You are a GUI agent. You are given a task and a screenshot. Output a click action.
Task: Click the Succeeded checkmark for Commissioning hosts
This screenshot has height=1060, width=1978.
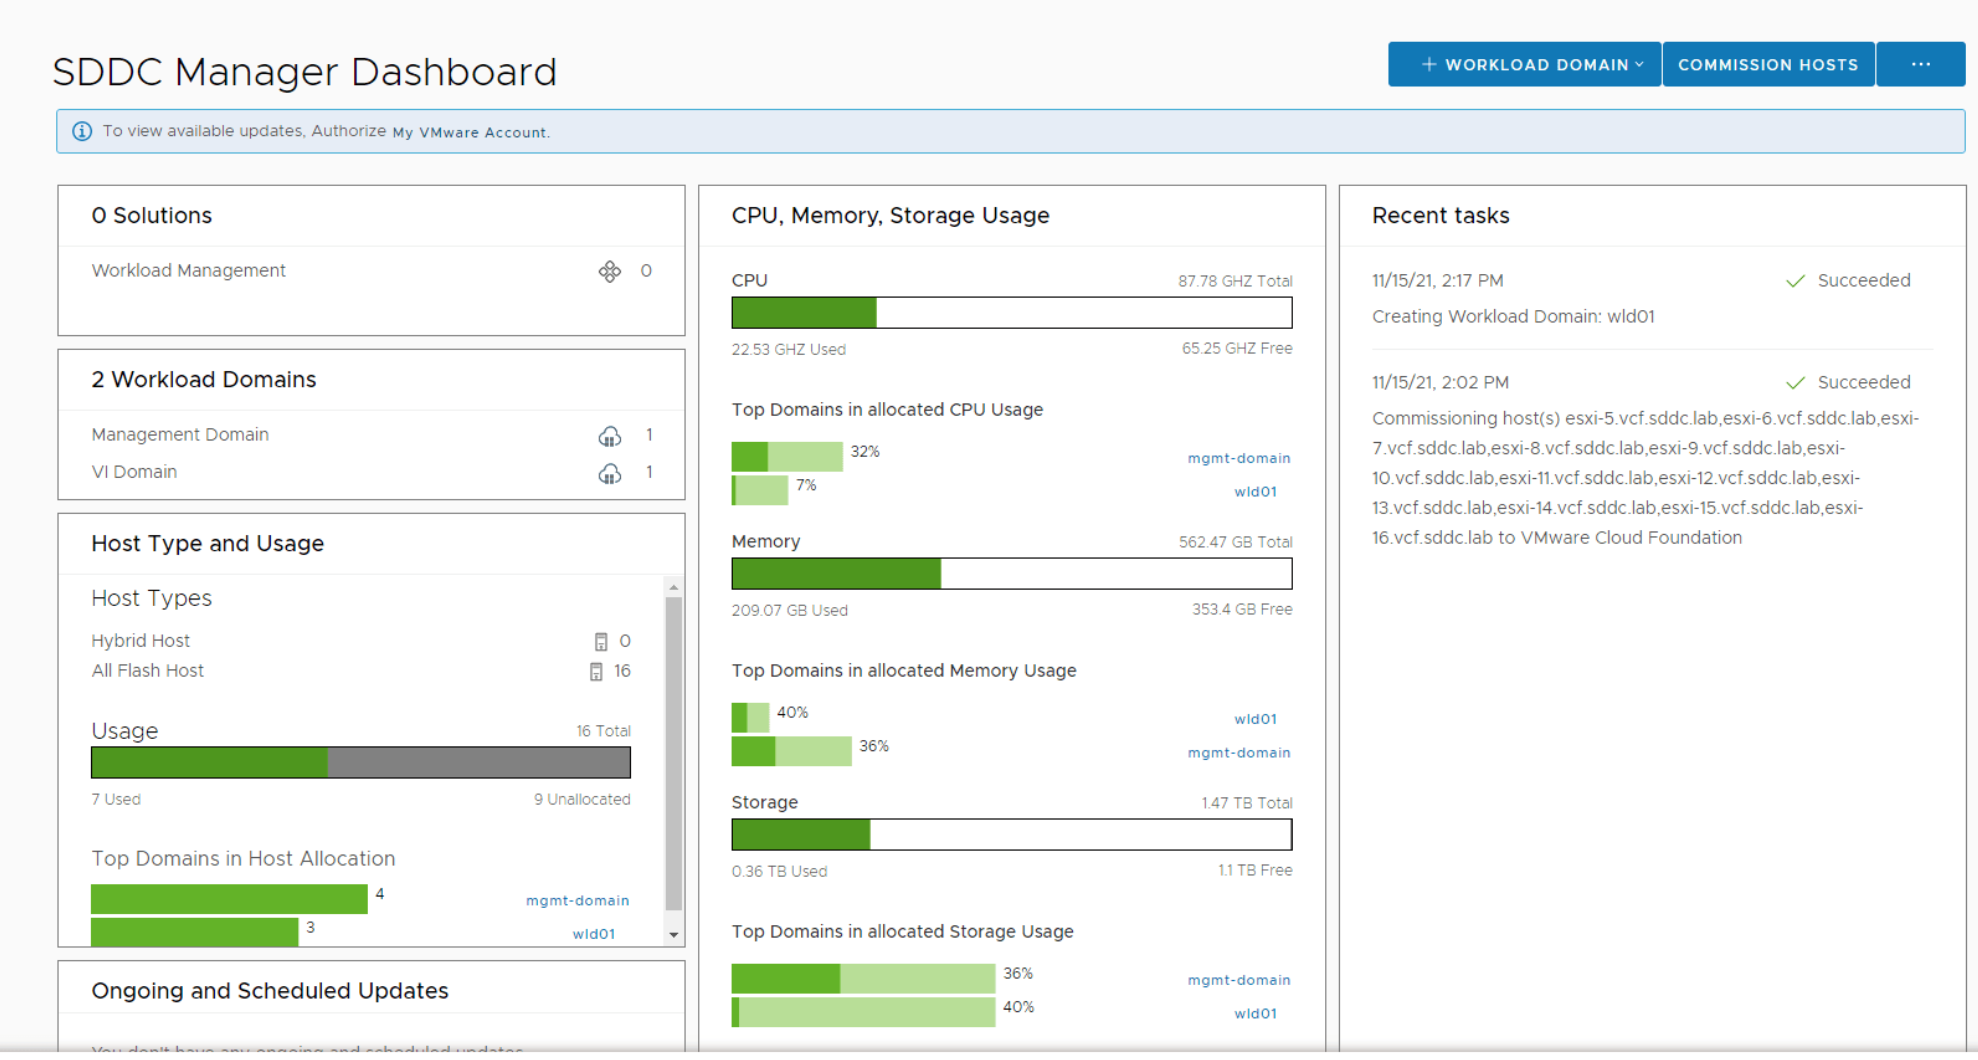(1795, 382)
